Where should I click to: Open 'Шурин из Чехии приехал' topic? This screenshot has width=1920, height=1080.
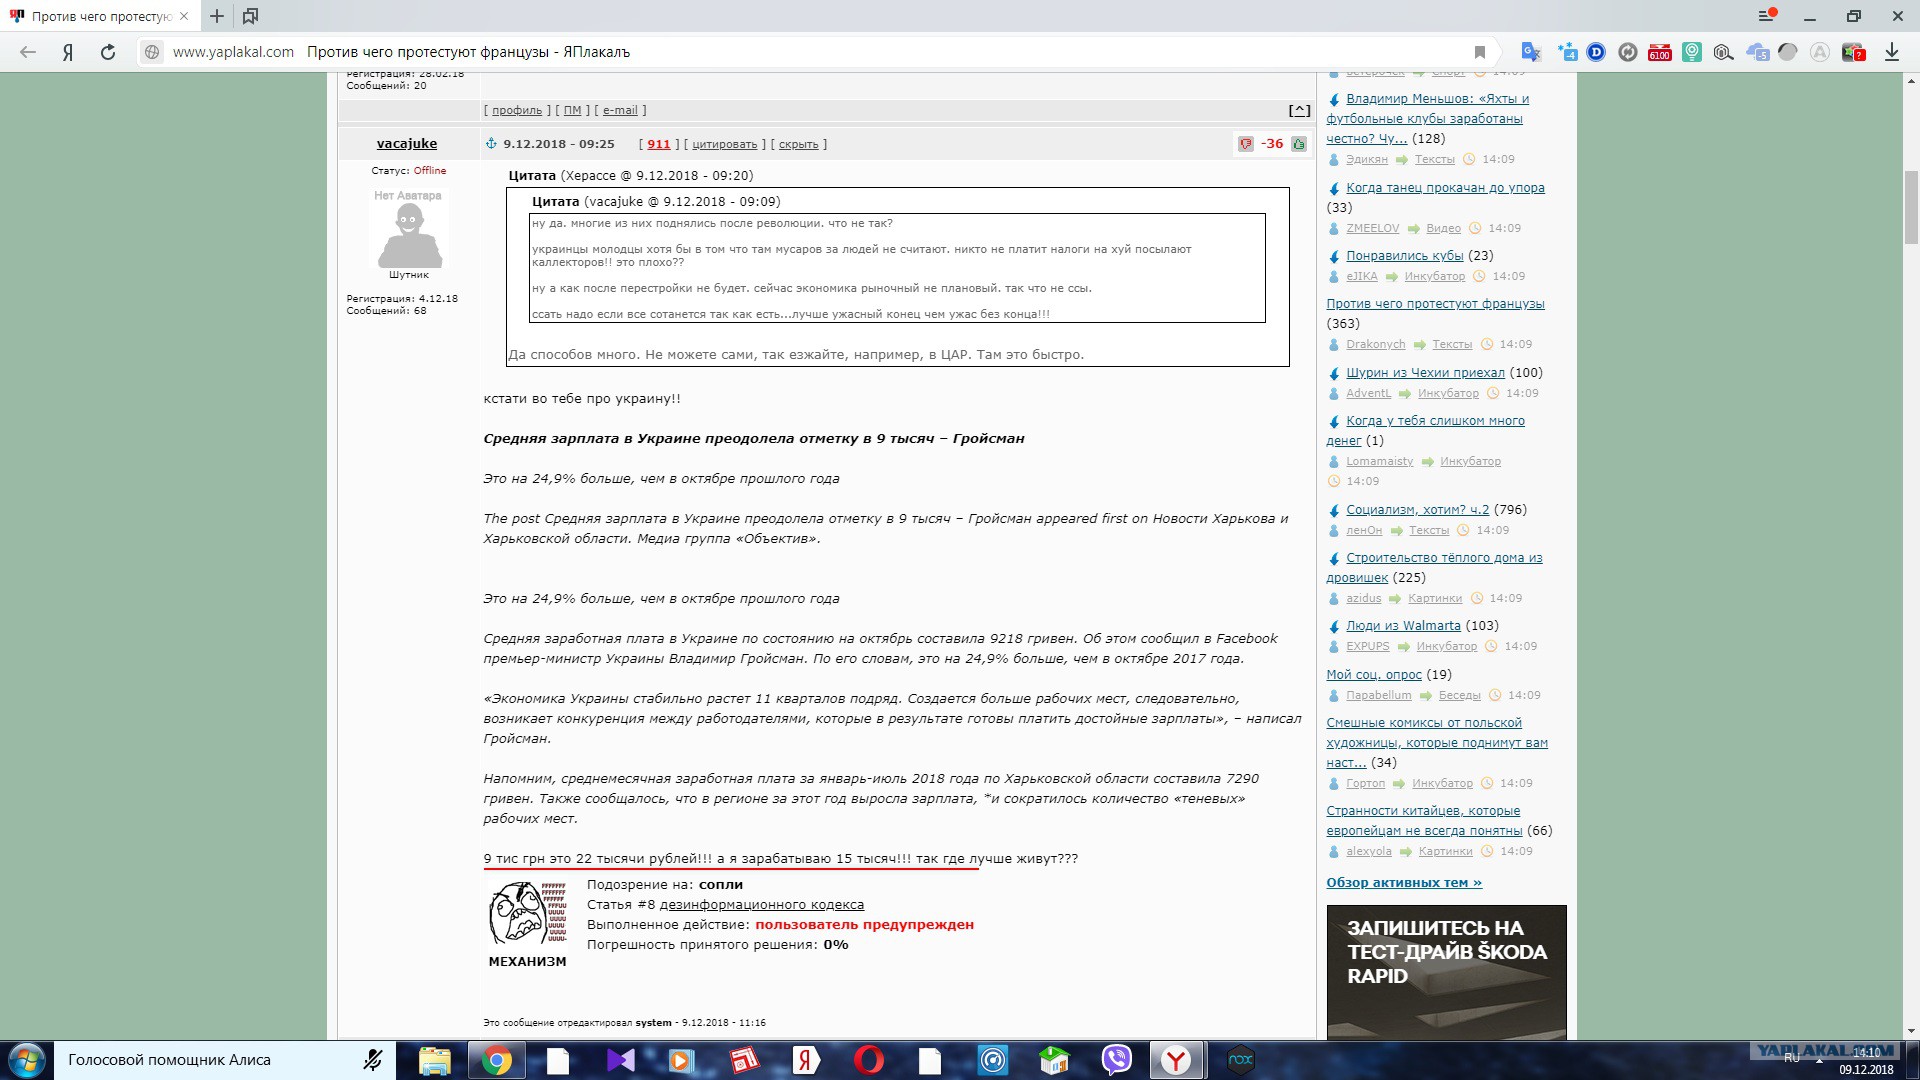point(1425,373)
